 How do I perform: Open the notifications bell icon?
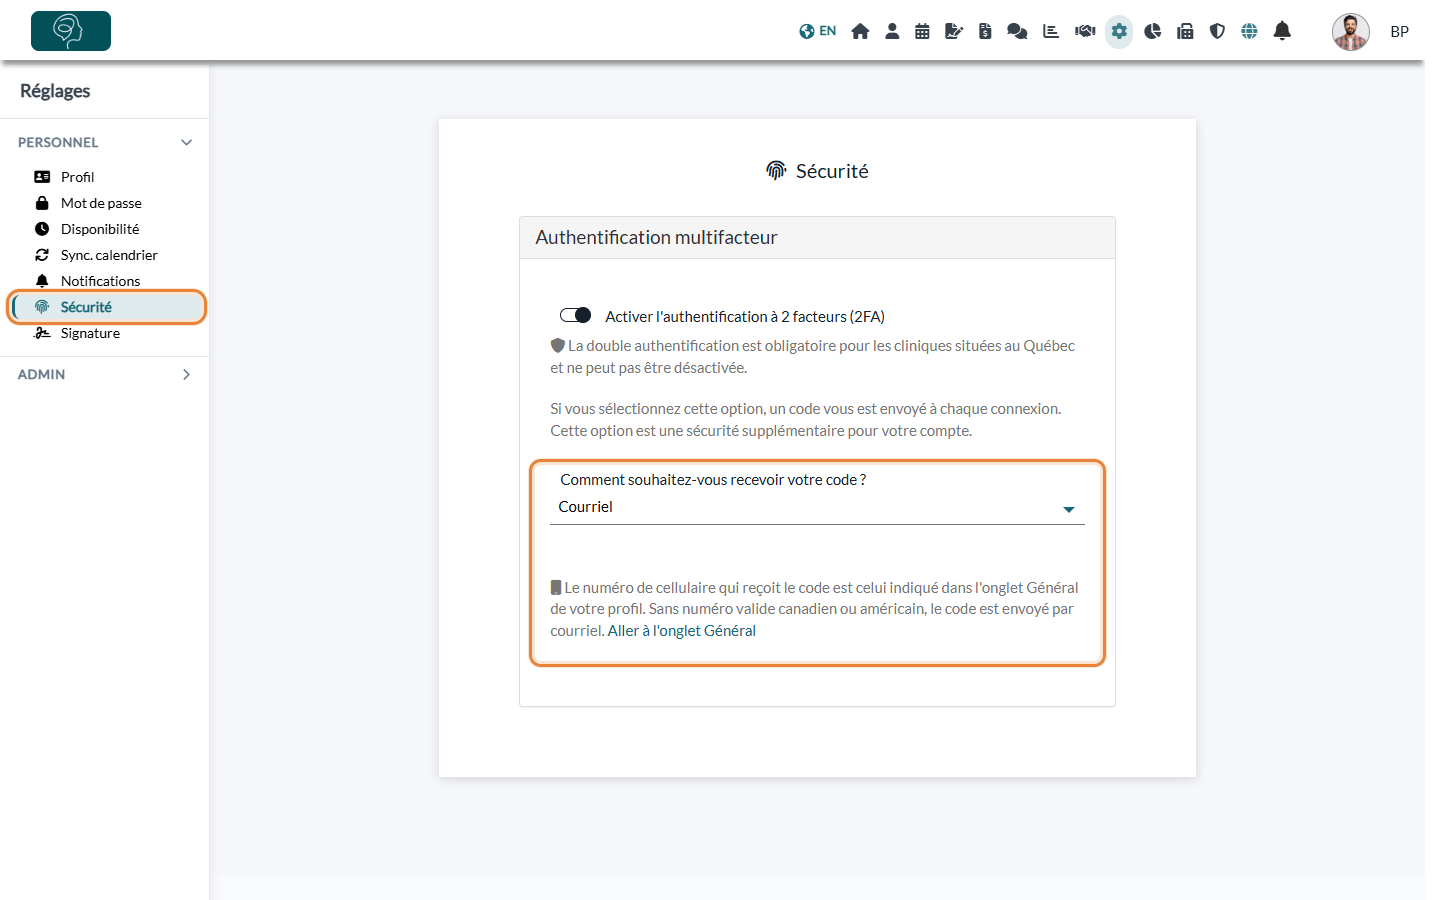coord(1282,31)
